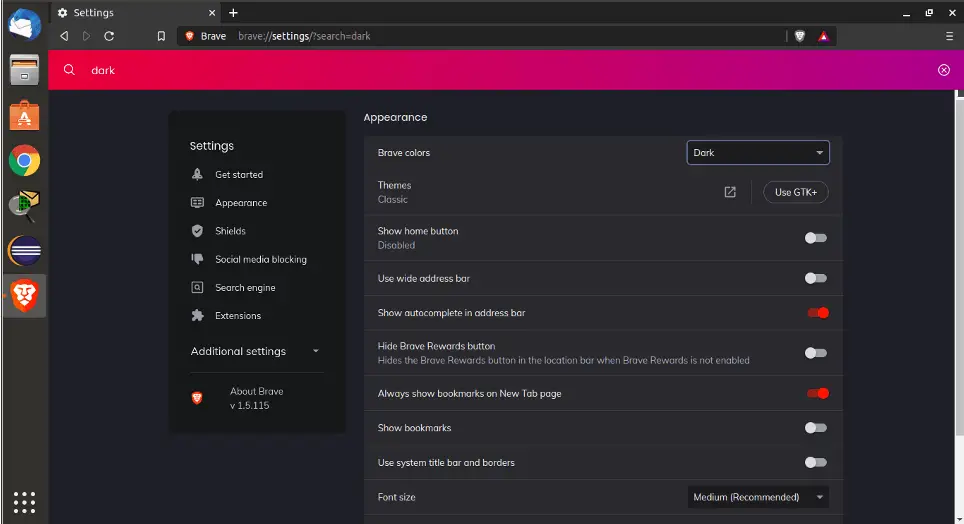Open Files manager from the dock
This screenshot has width=964, height=524.
coord(25,69)
